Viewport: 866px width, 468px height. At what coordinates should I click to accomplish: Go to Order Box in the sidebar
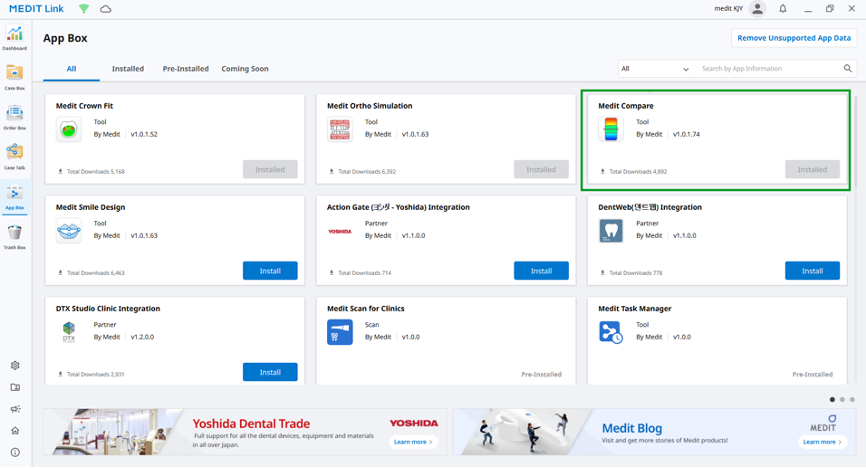tap(15, 117)
